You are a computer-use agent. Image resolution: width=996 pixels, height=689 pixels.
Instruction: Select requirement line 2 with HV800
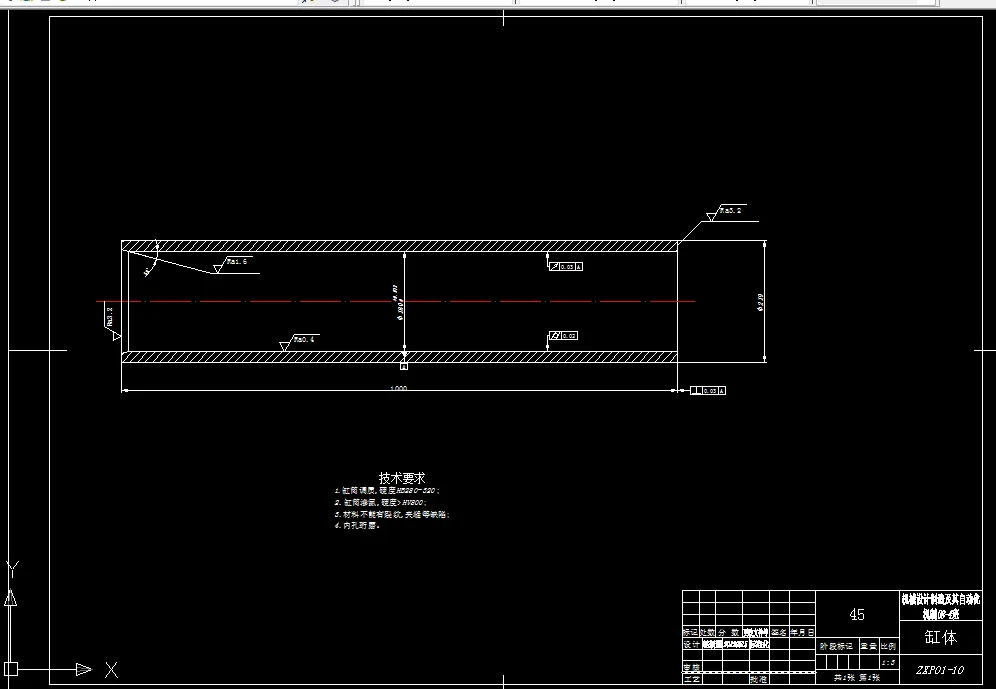pos(381,502)
